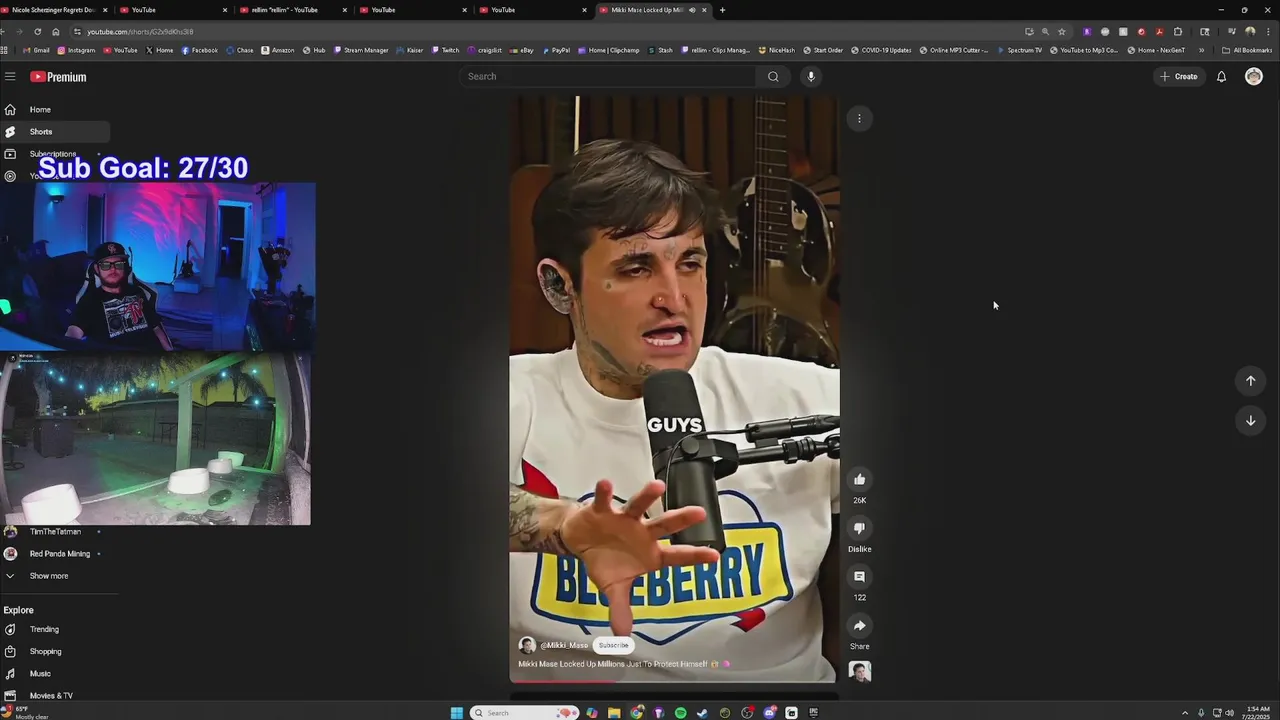Open Spotify from taskbar

[680, 713]
